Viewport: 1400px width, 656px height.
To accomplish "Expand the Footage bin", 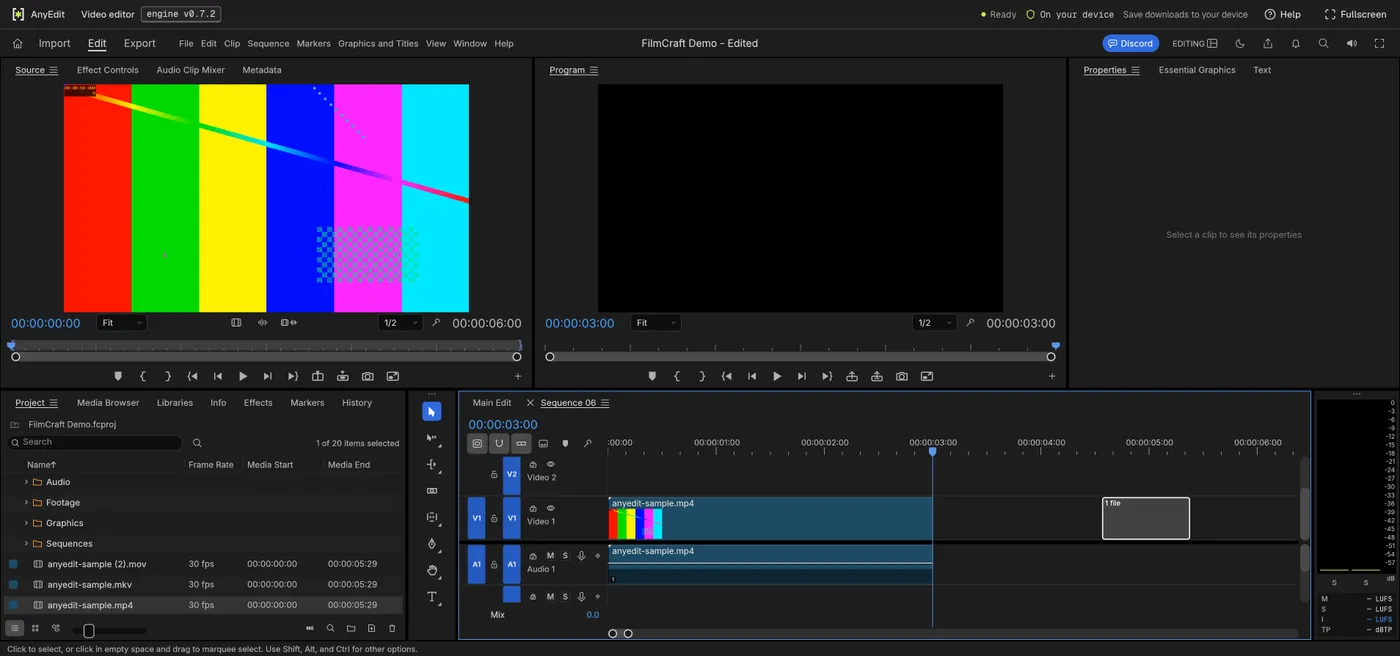I will point(26,503).
